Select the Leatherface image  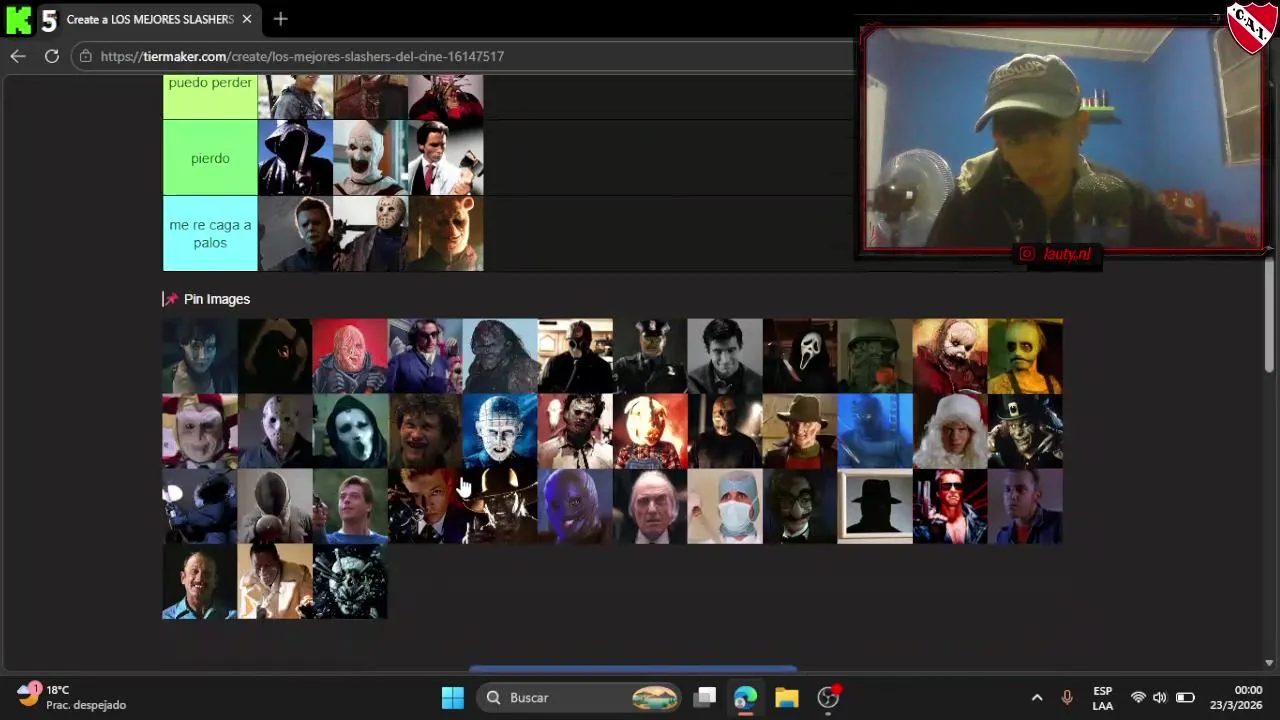click(x=575, y=431)
